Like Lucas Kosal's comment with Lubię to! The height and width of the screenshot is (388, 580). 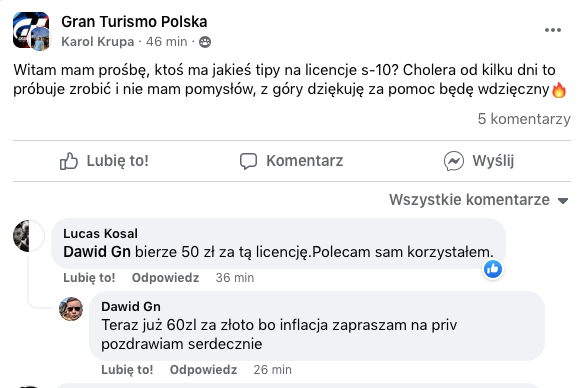(89, 278)
